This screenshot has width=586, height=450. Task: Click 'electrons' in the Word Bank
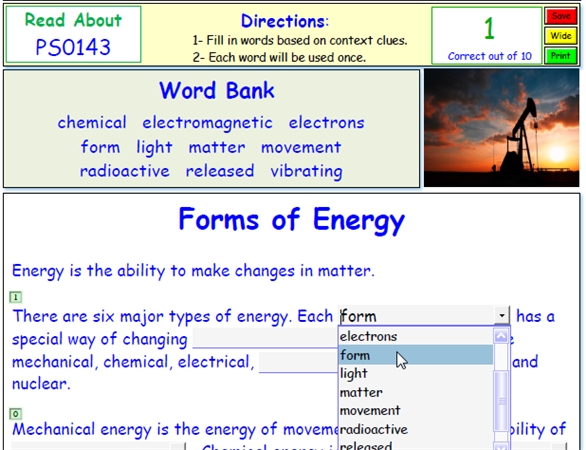click(x=327, y=123)
